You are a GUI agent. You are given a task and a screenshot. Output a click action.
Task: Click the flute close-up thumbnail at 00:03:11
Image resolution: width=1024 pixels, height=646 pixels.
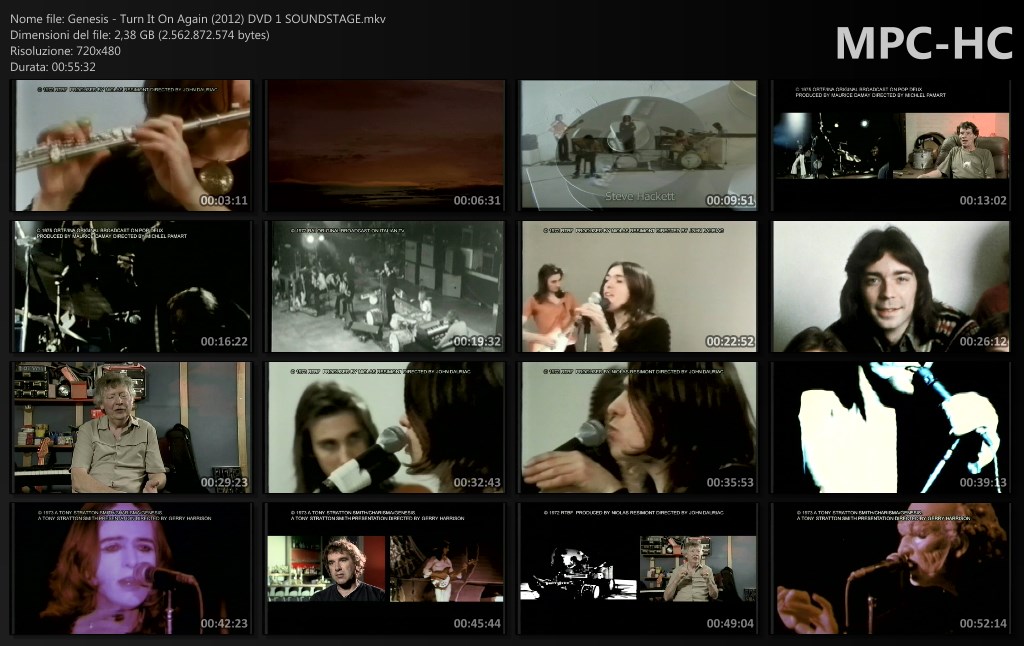click(132, 146)
